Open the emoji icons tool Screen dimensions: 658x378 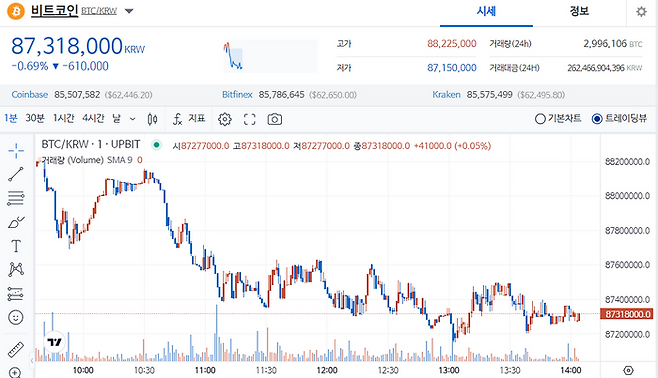point(16,318)
